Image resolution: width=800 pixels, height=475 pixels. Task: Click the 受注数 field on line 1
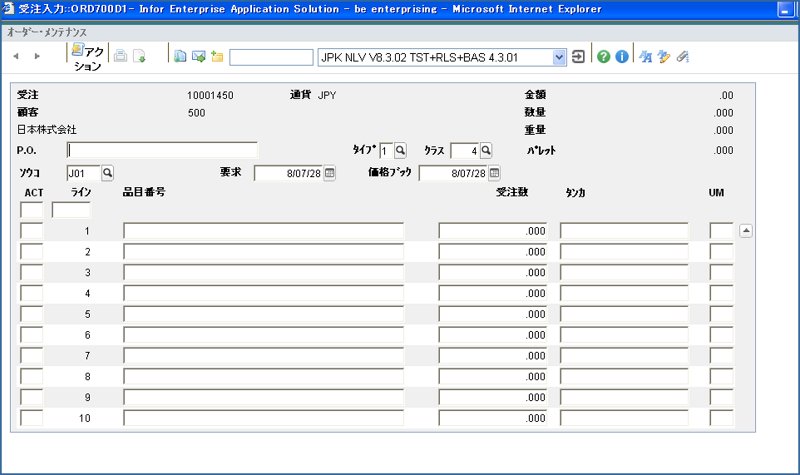493,231
